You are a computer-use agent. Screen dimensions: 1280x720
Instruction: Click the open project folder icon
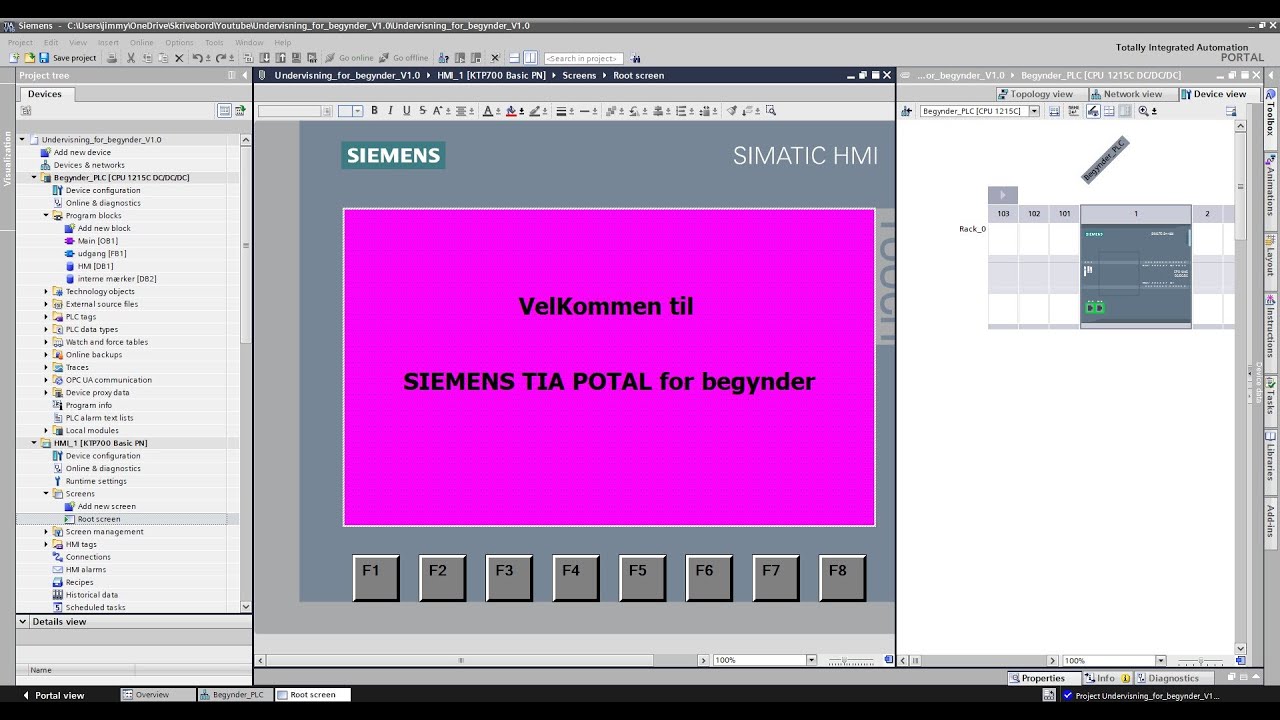29,58
